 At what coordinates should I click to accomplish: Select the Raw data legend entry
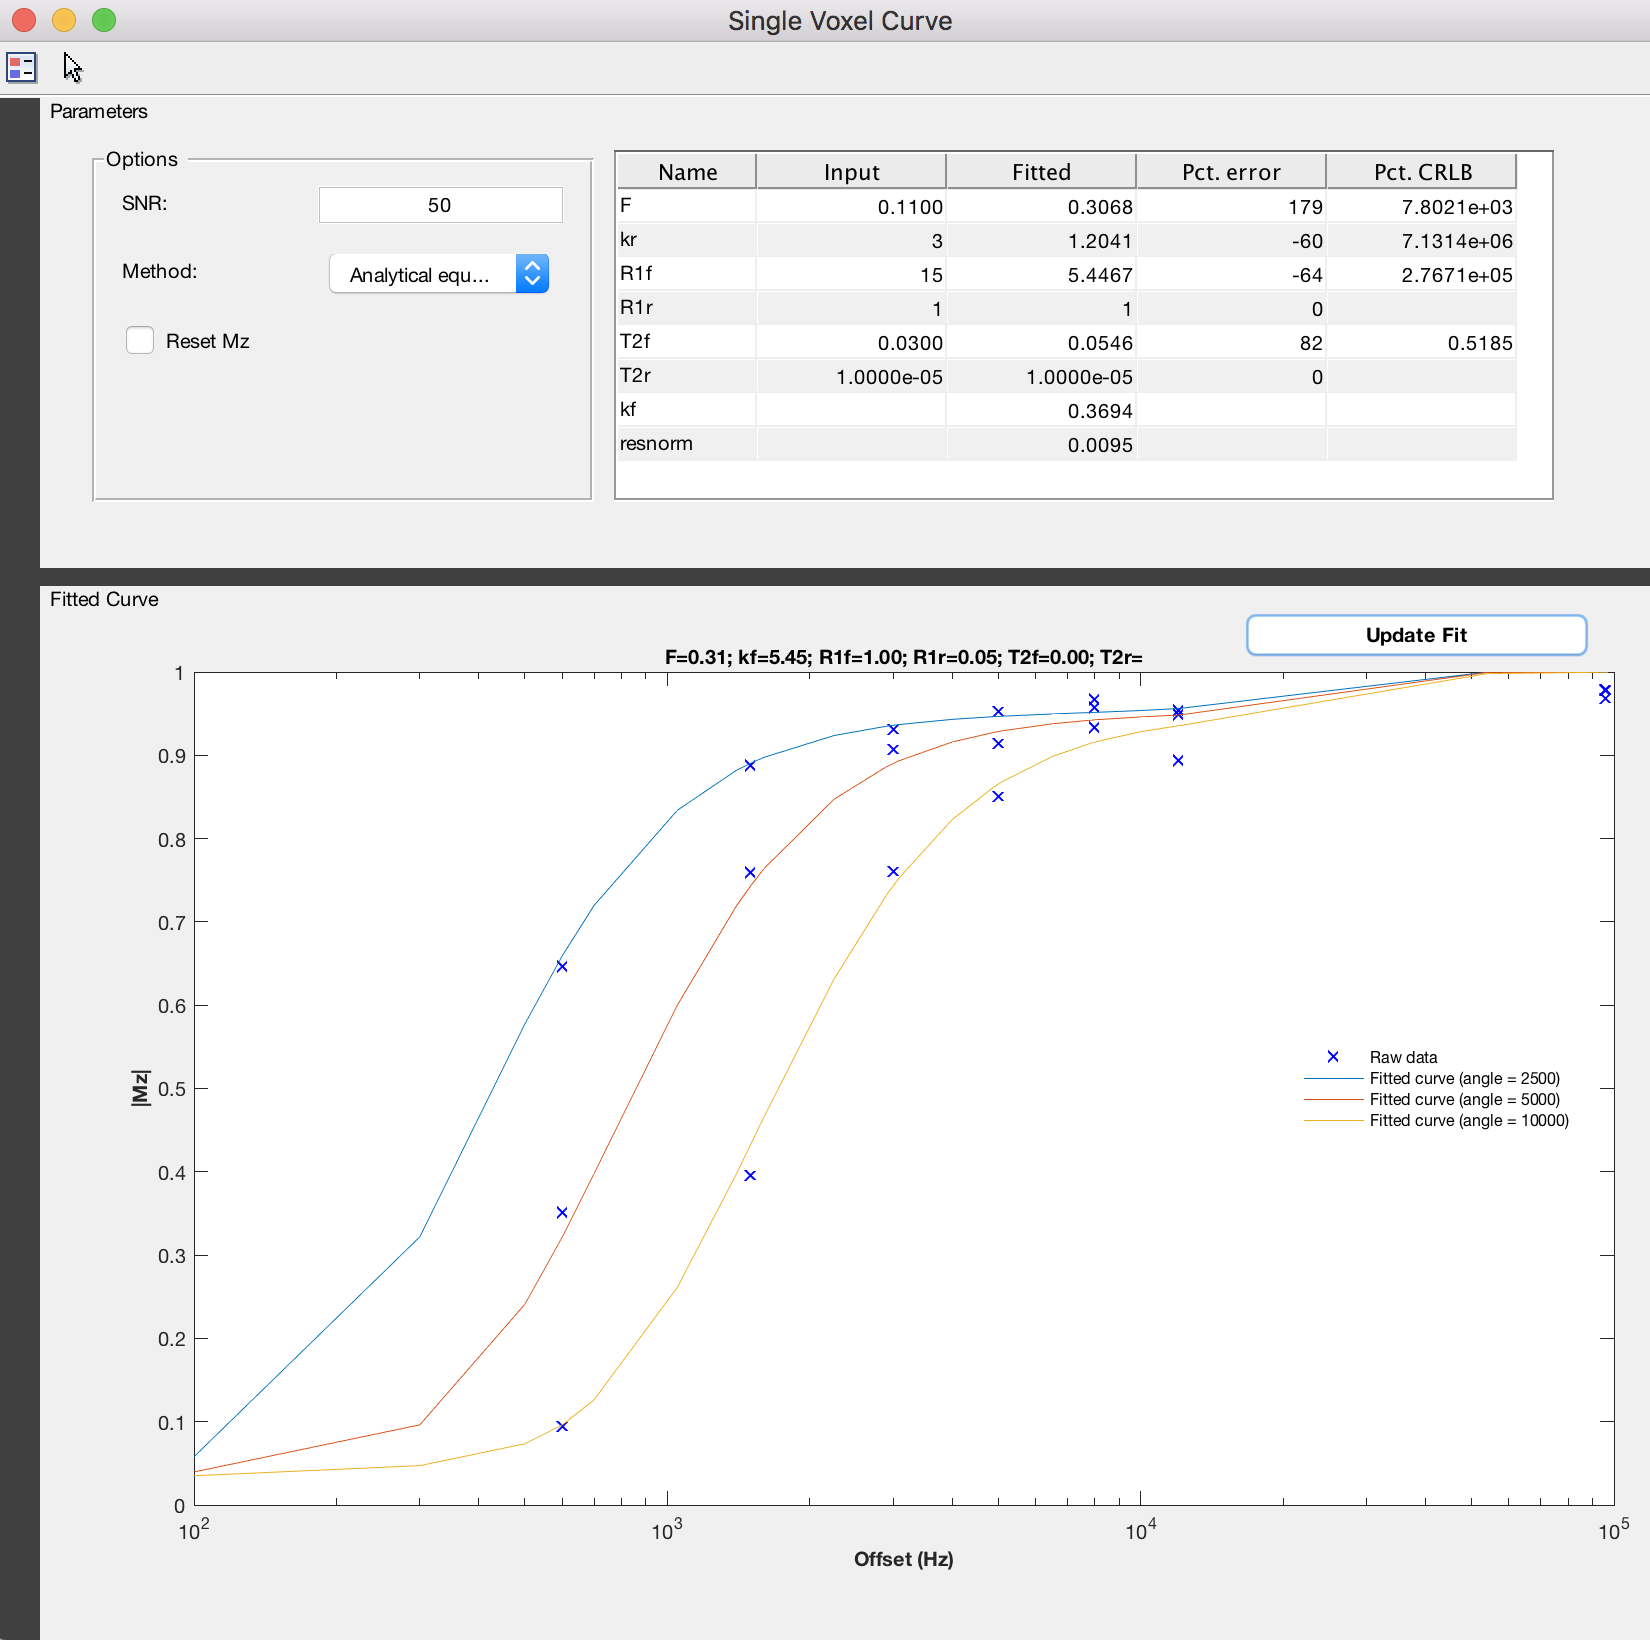click(x=1403, y=1057)
